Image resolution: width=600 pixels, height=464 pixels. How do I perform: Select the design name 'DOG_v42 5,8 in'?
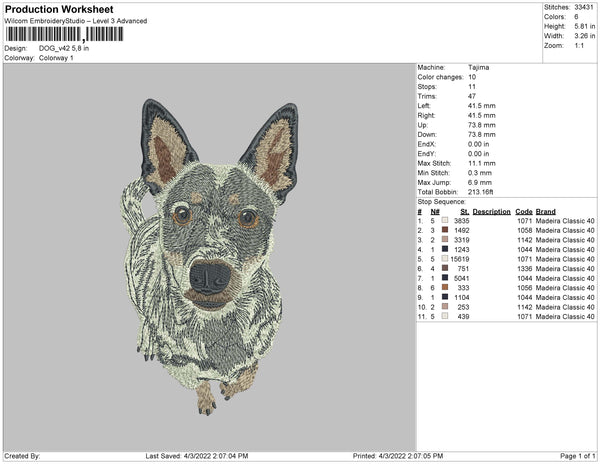(64, 49)
